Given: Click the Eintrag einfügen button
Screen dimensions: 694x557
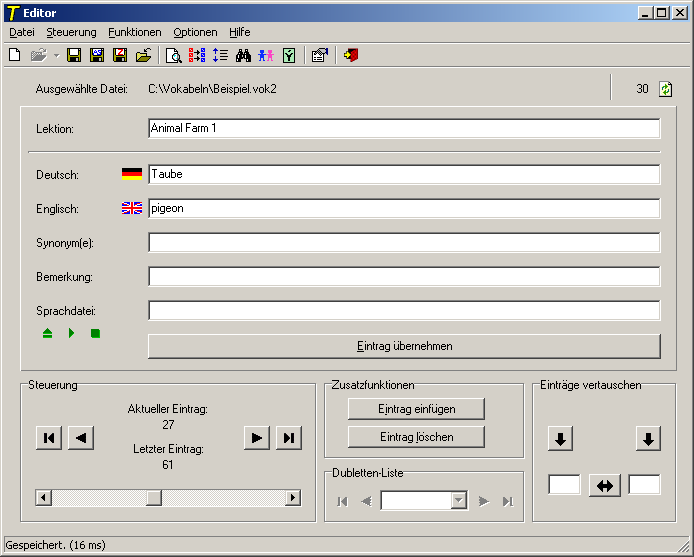Looking at the screenshot, I should pos(416,408).
